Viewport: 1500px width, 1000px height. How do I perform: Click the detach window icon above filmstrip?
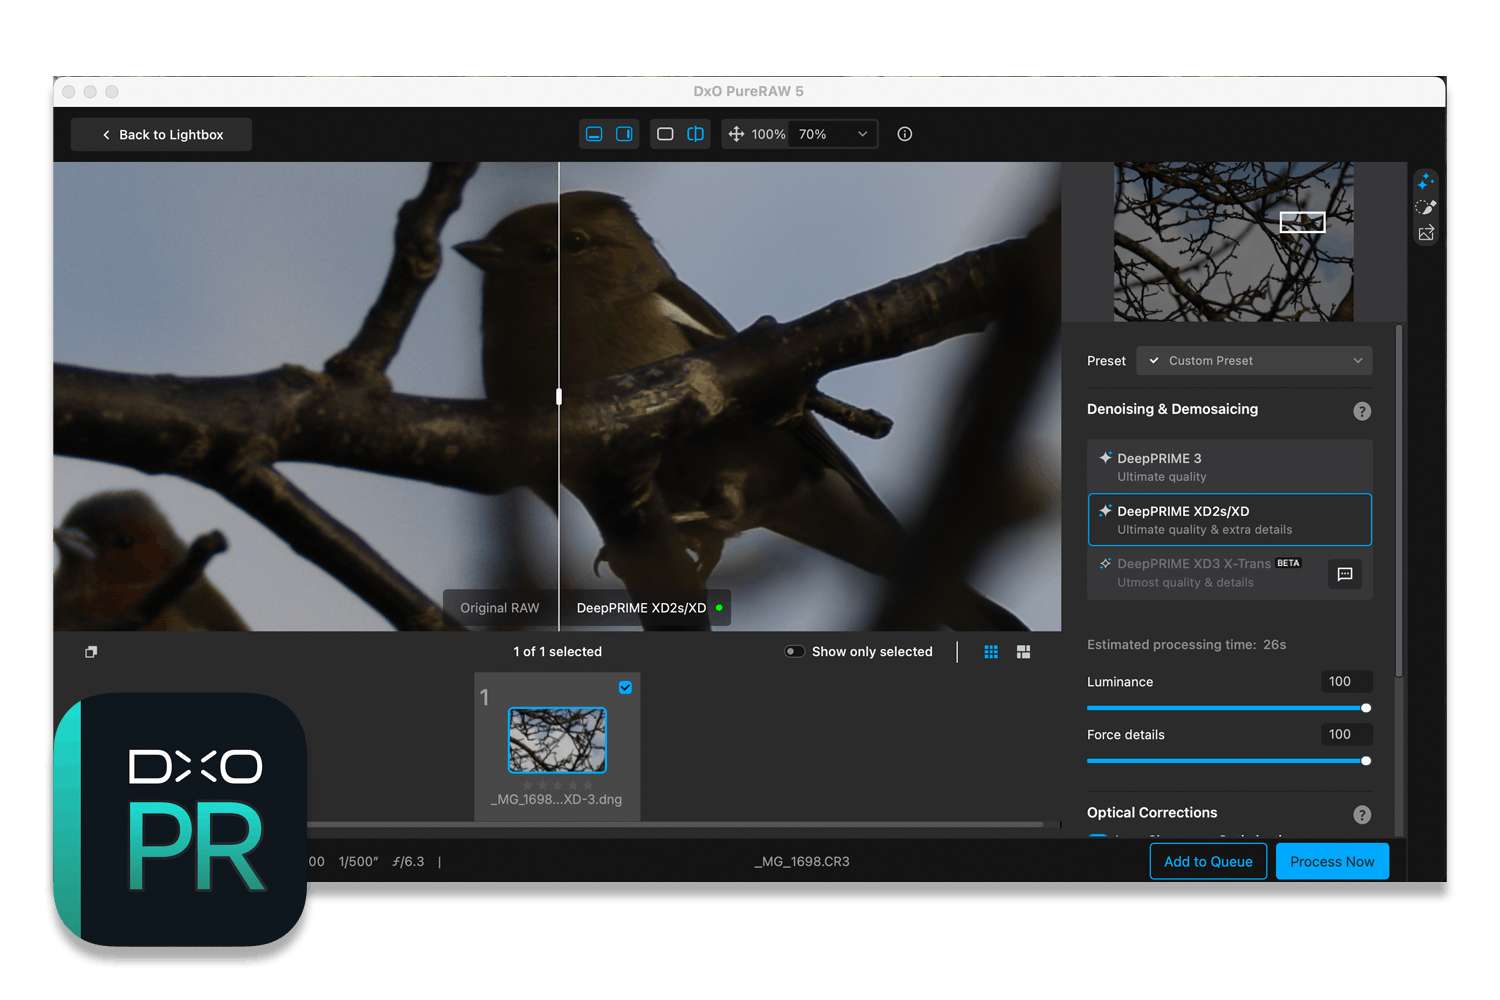pos(91,652)
